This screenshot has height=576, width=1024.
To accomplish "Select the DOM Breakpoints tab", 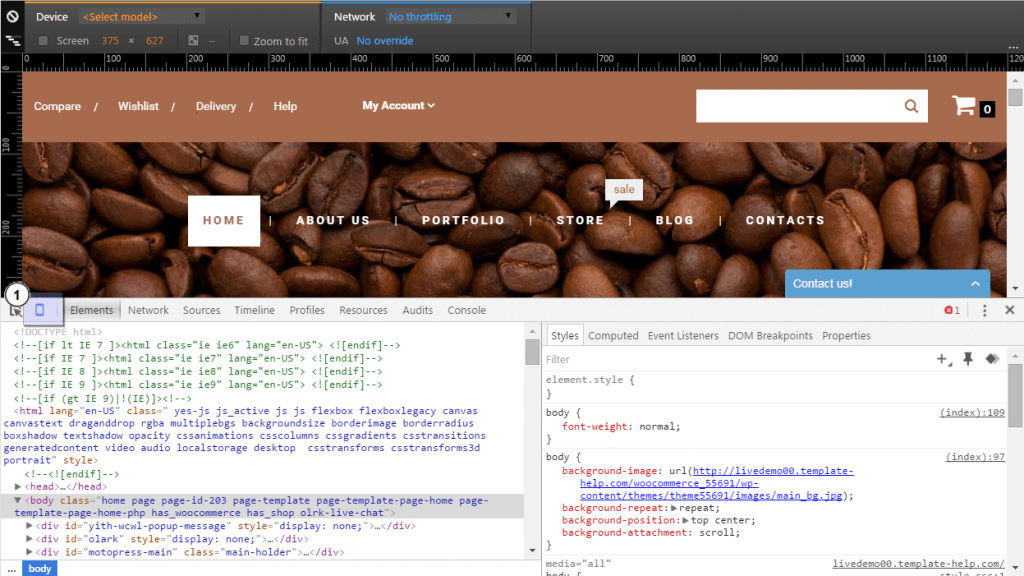I will click(x=770, y=335).
